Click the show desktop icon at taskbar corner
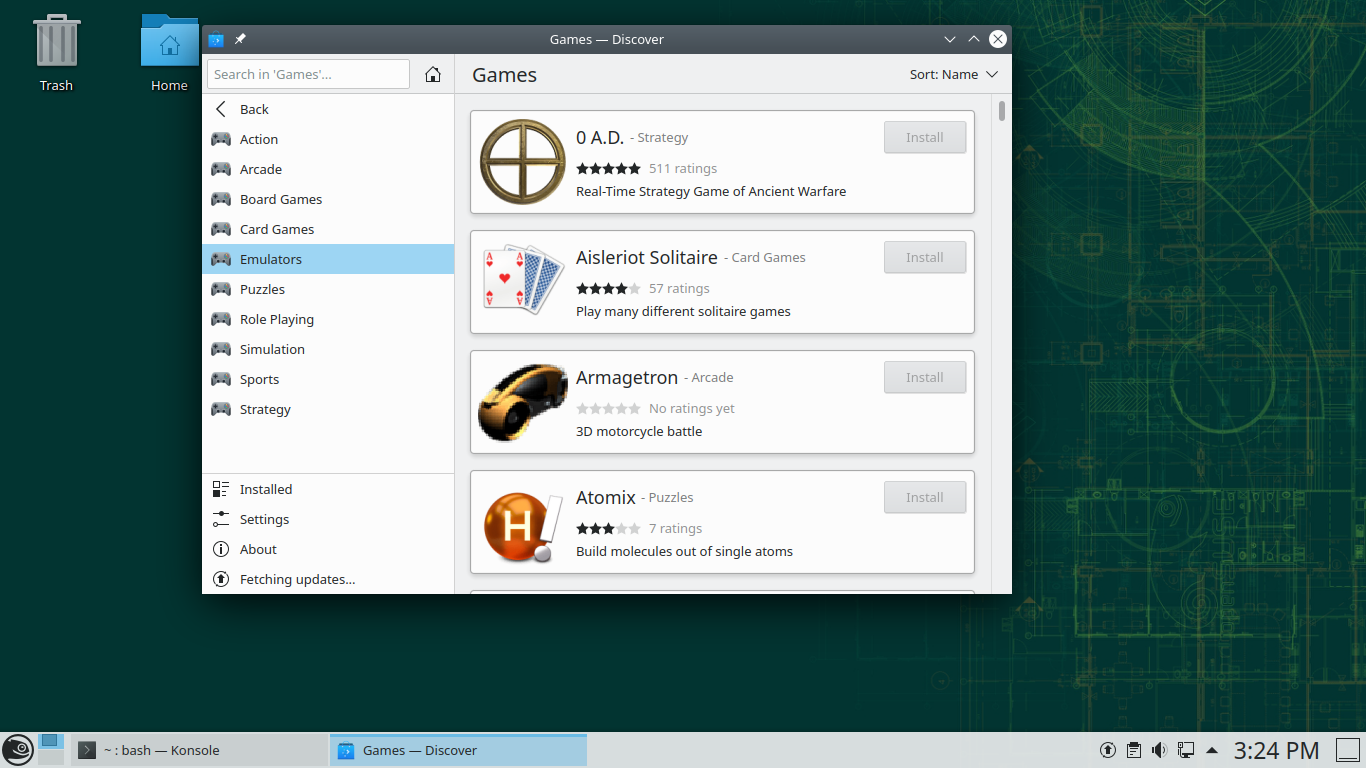Screen dimensions: 1366x768 click(1348, 750)
